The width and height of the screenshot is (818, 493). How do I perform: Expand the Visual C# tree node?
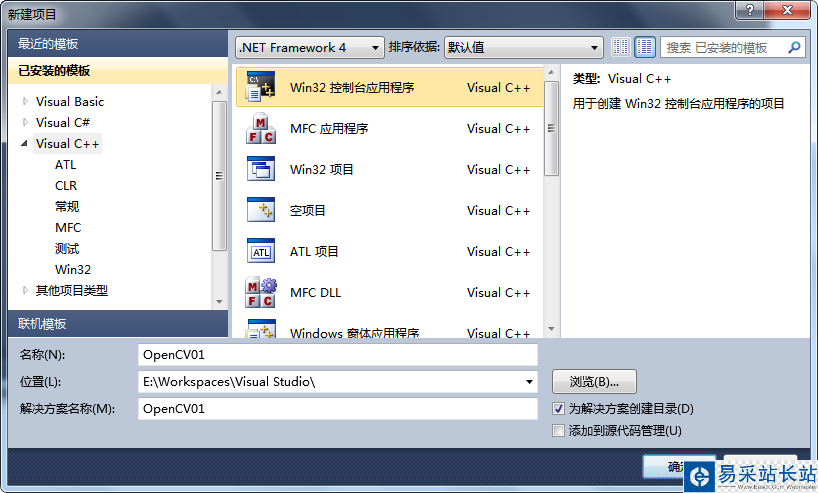point(25,122)
